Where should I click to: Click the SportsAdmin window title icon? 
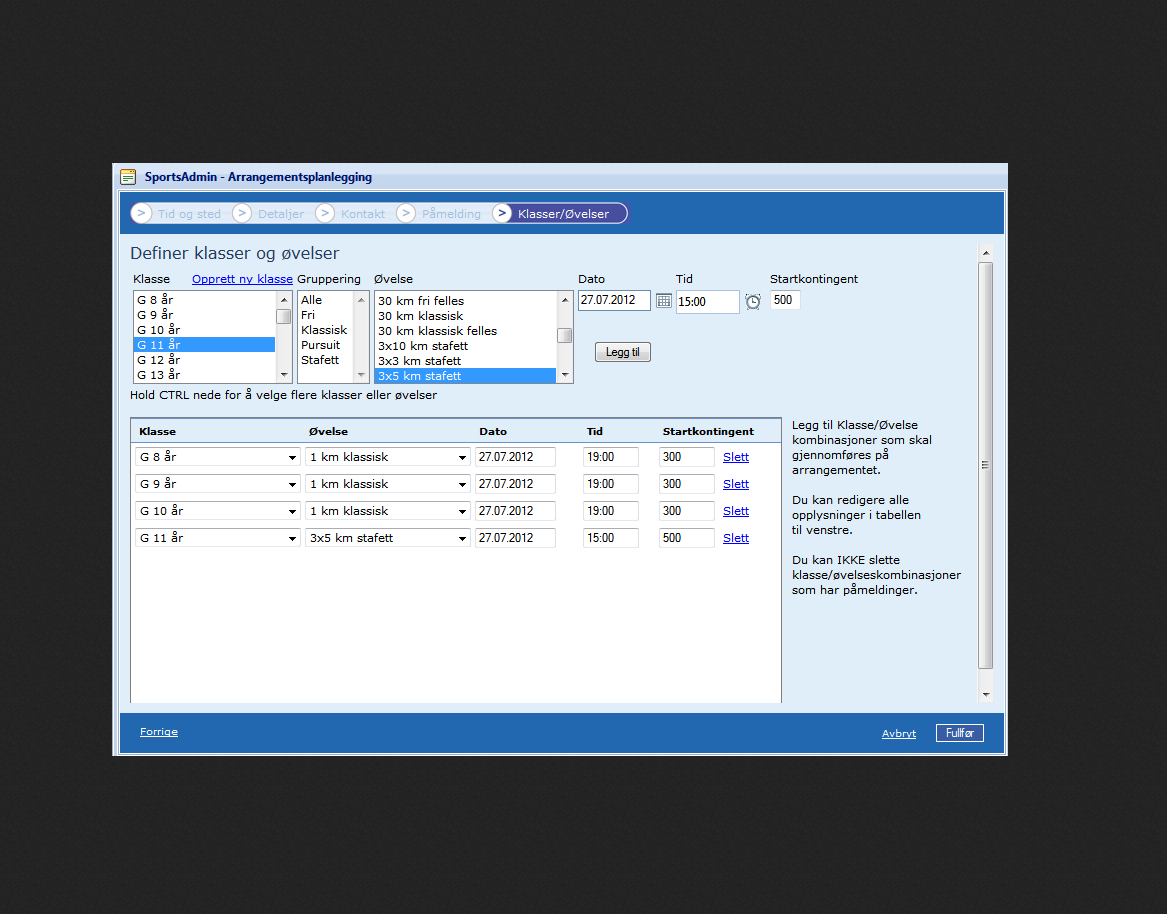[x=128, y=177]
